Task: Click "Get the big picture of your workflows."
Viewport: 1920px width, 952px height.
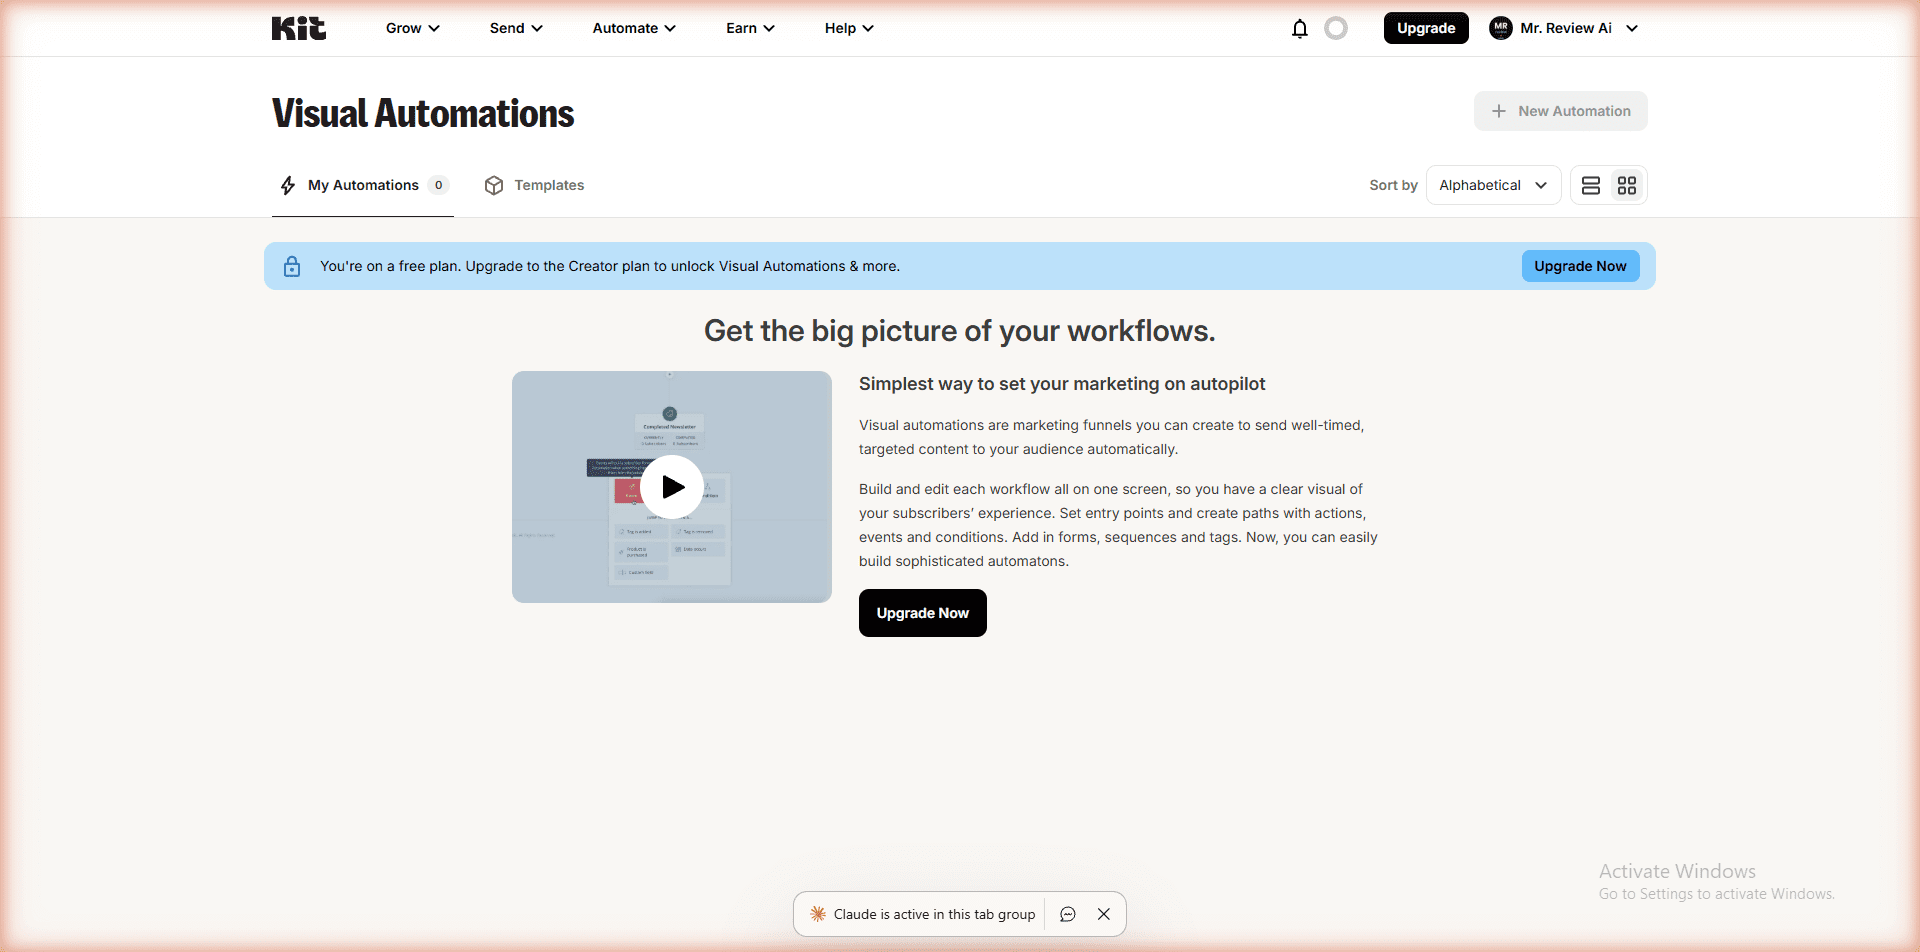Action: [x=960, y=331]
